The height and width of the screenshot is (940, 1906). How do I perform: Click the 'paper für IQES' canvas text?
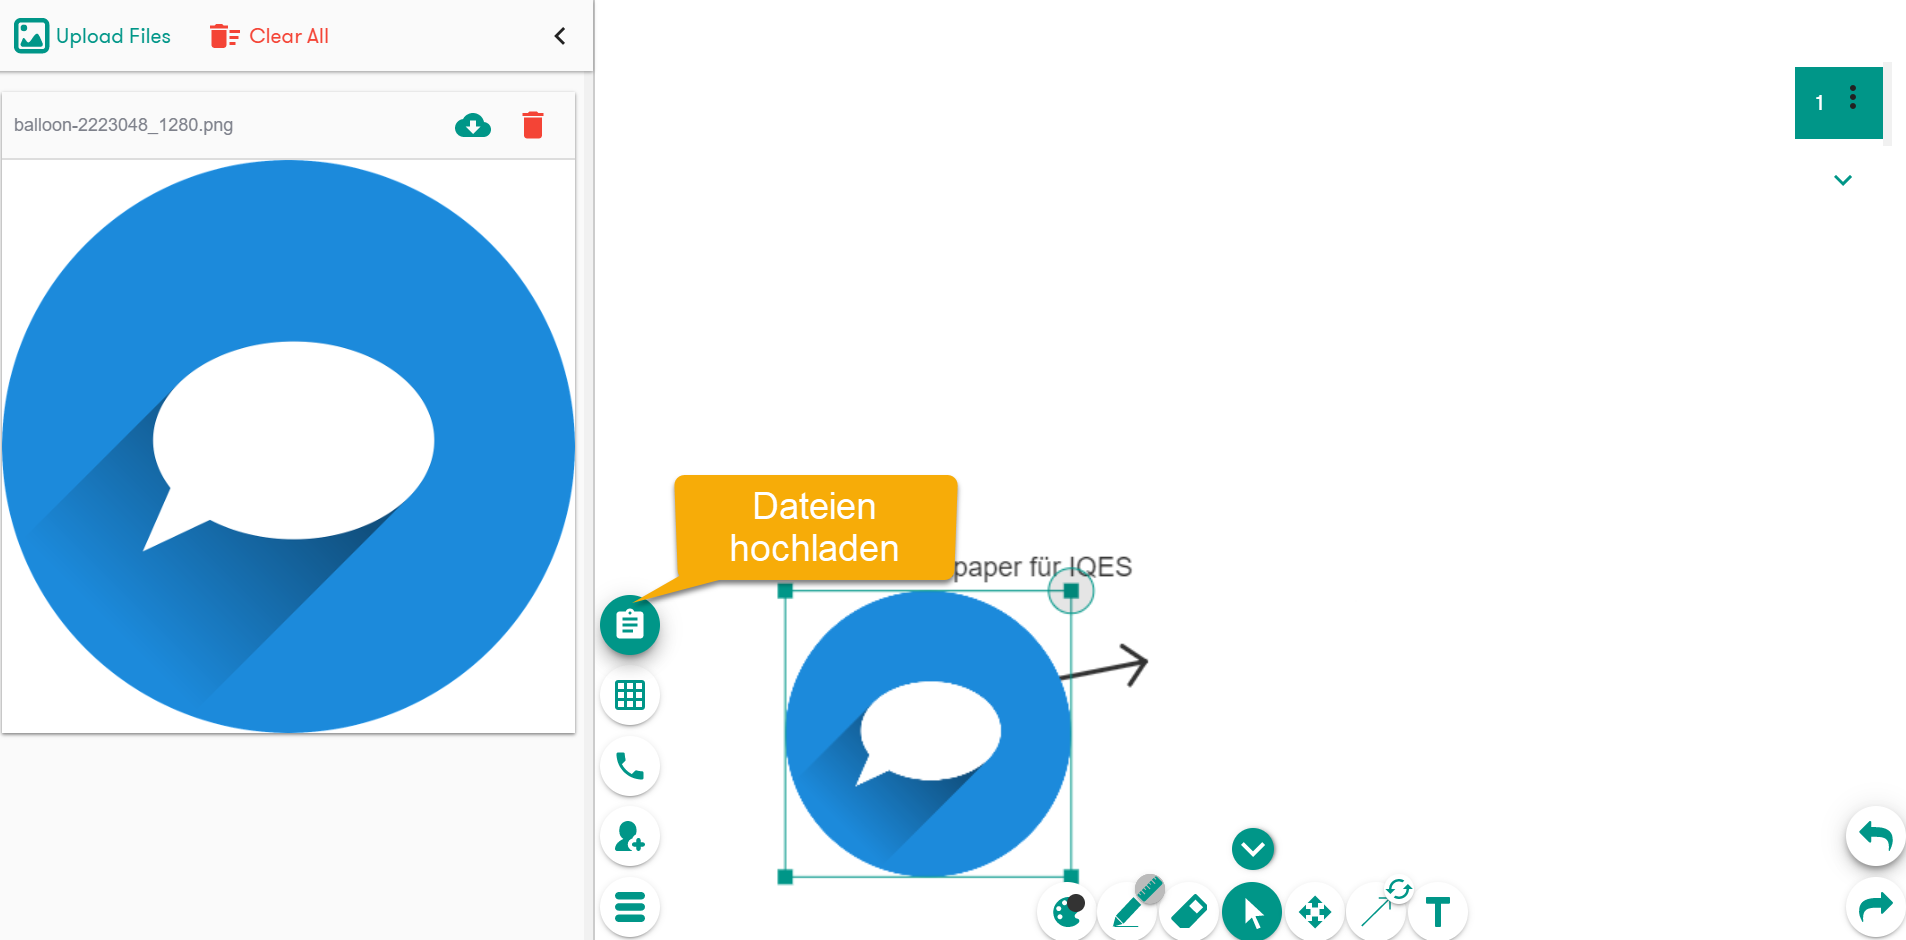coord(1043,567)
